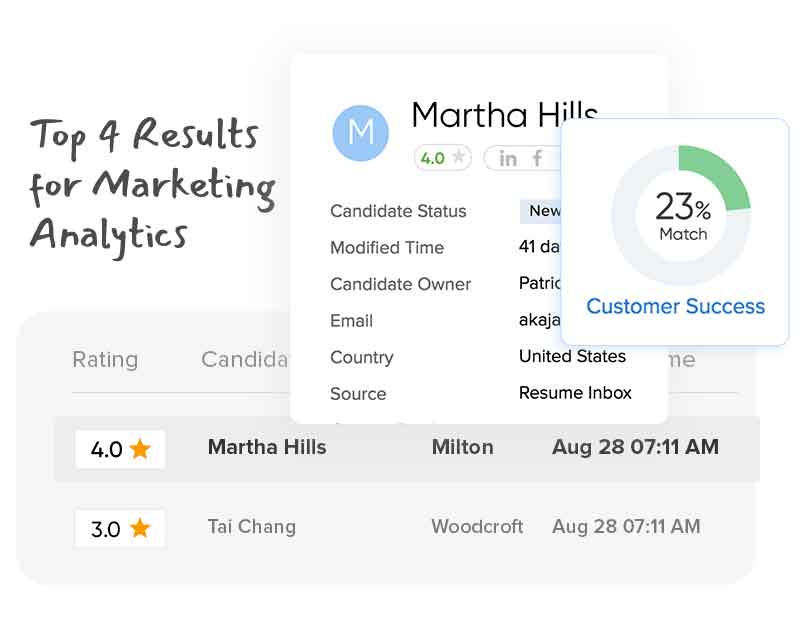
Task: Click the United States country value
Action: pos(572,357)
